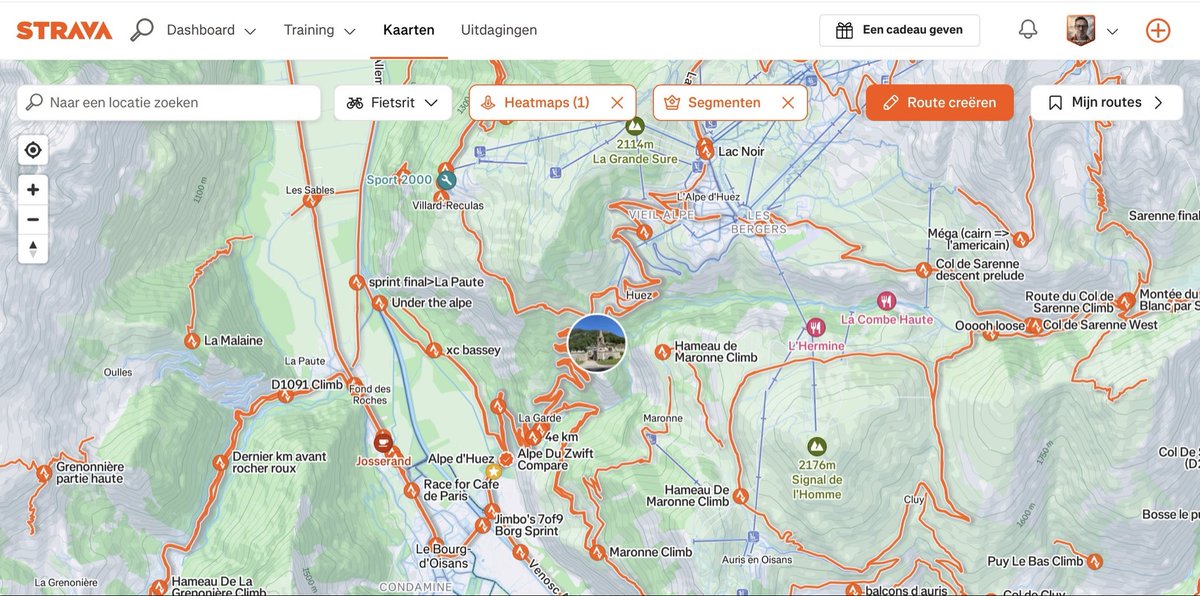
Task: Open the Fietsrit sport type dropdown
Action: click(393, 103)
